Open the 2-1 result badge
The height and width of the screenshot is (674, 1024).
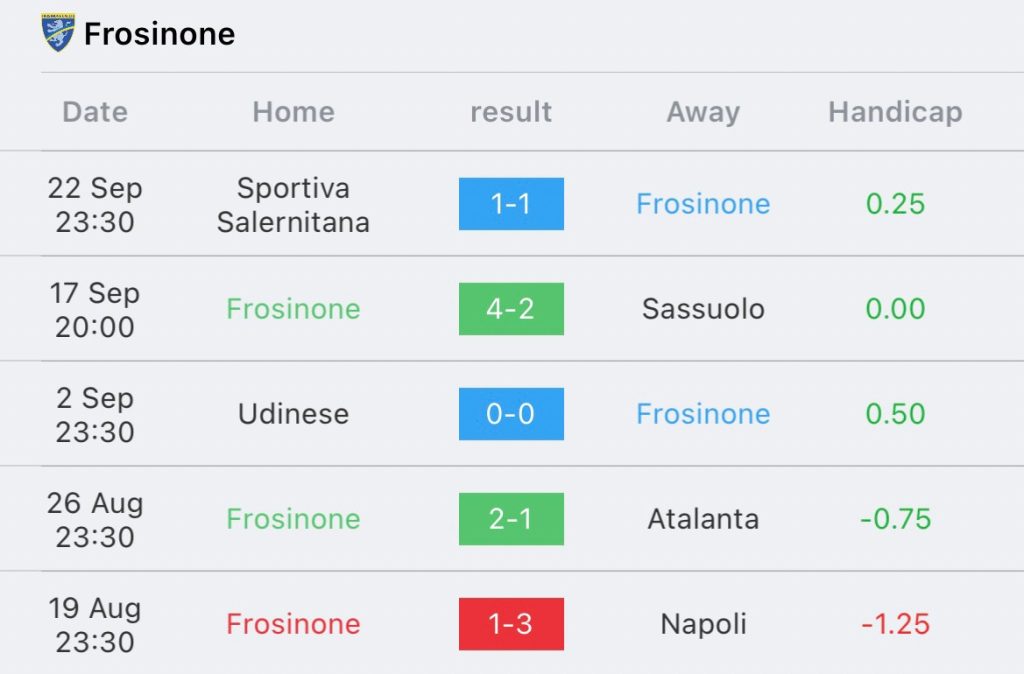[x=511, y=519]
